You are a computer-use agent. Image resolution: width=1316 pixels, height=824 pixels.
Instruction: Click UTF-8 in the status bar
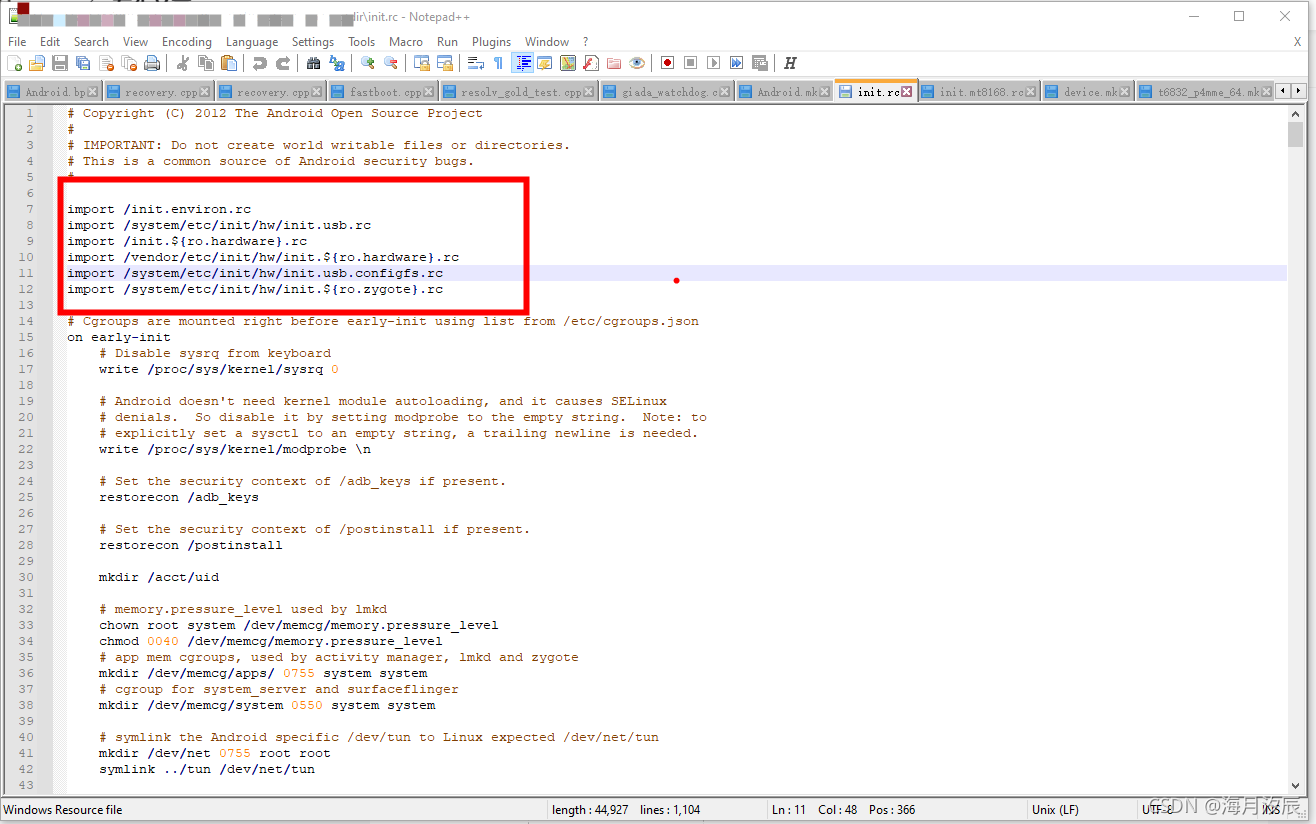click(x=1155, y=809)
